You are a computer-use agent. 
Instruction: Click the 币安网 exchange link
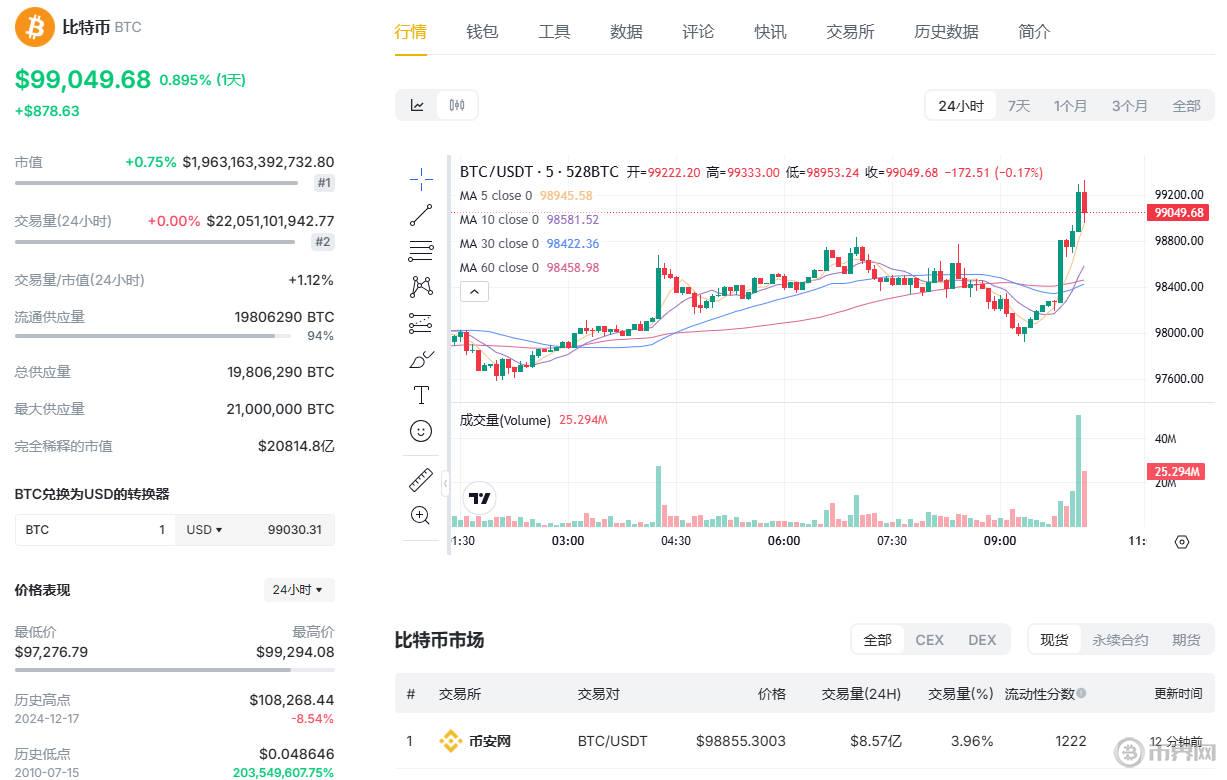click(x=489, y=742)
